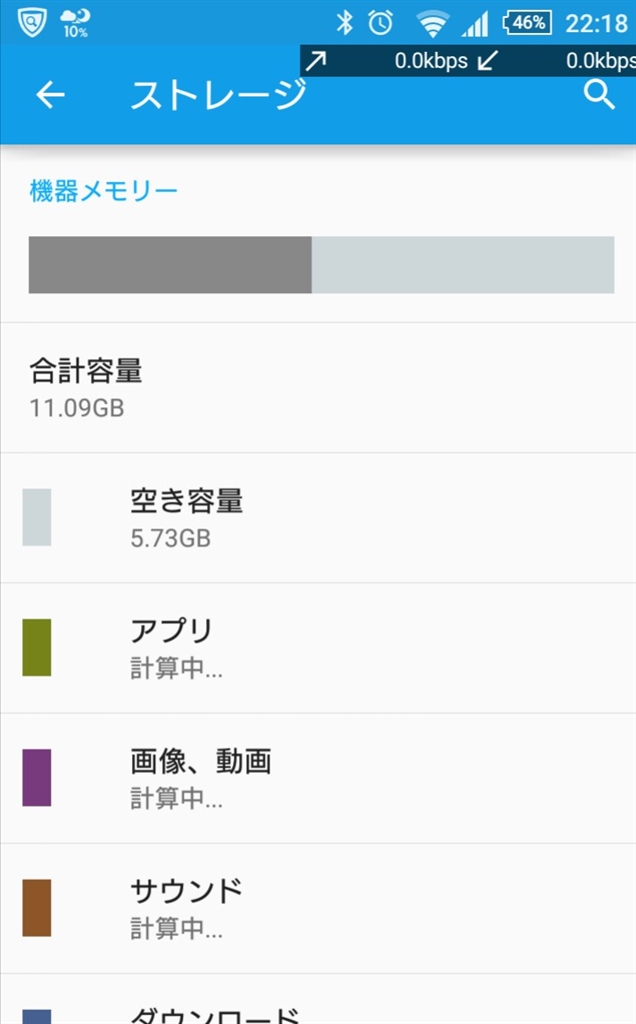
Task: Tap the Bluetooth status icon
Action: pyautogui.click(x=344, y=22)
